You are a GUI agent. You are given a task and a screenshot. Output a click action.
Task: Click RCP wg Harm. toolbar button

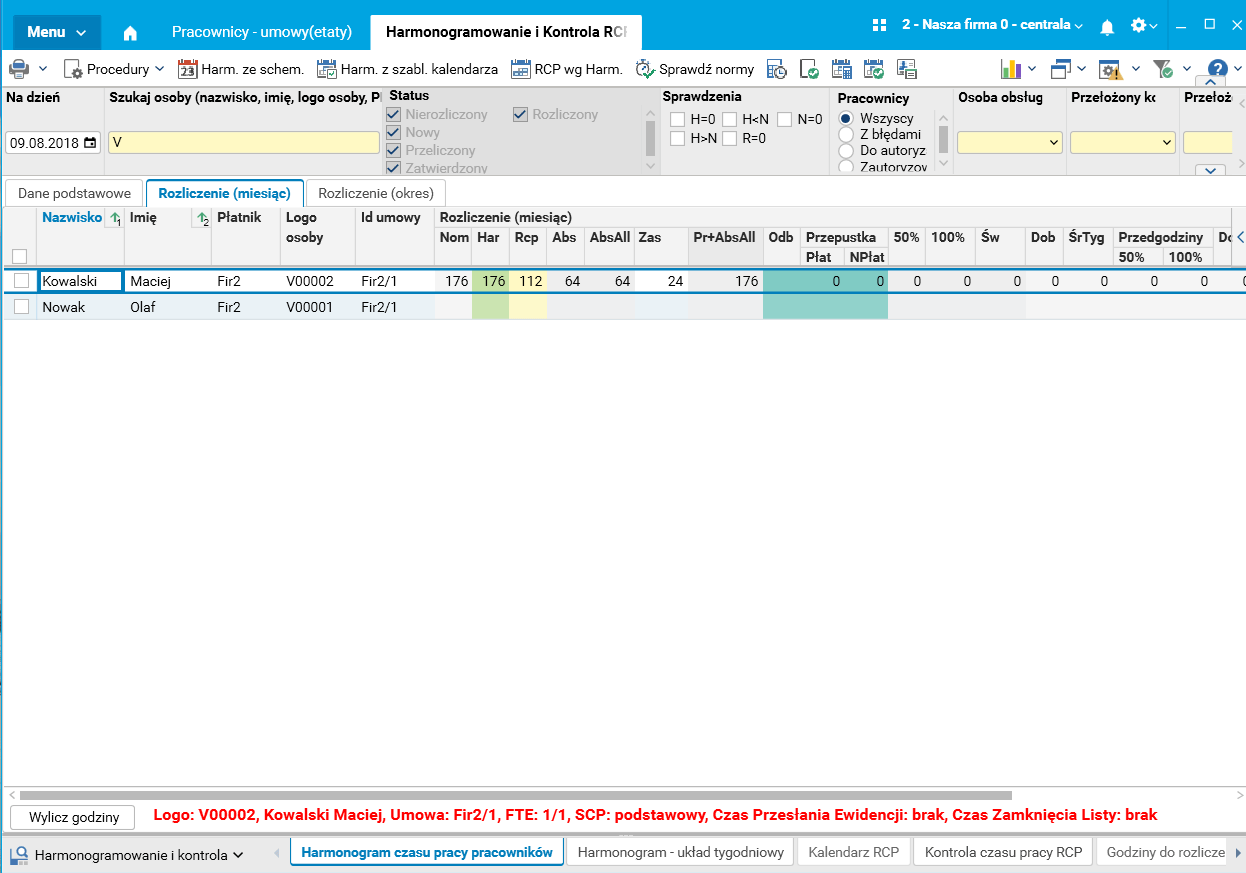point(566,69)
